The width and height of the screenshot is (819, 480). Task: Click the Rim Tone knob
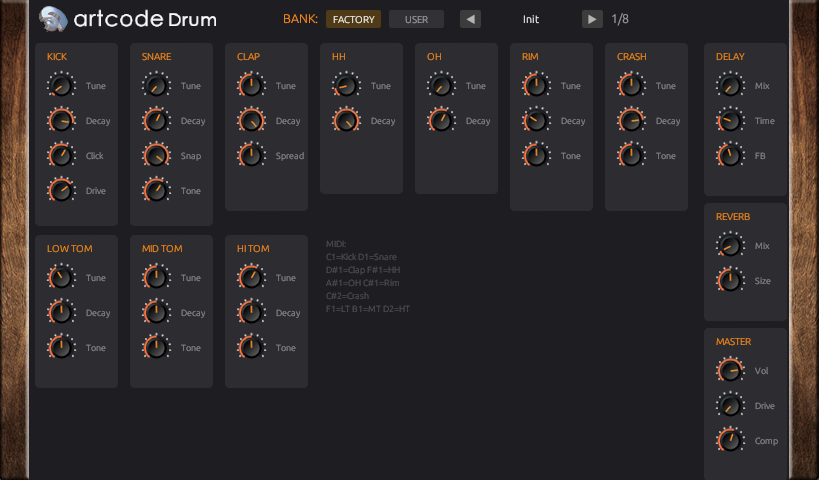coord(536,156)
